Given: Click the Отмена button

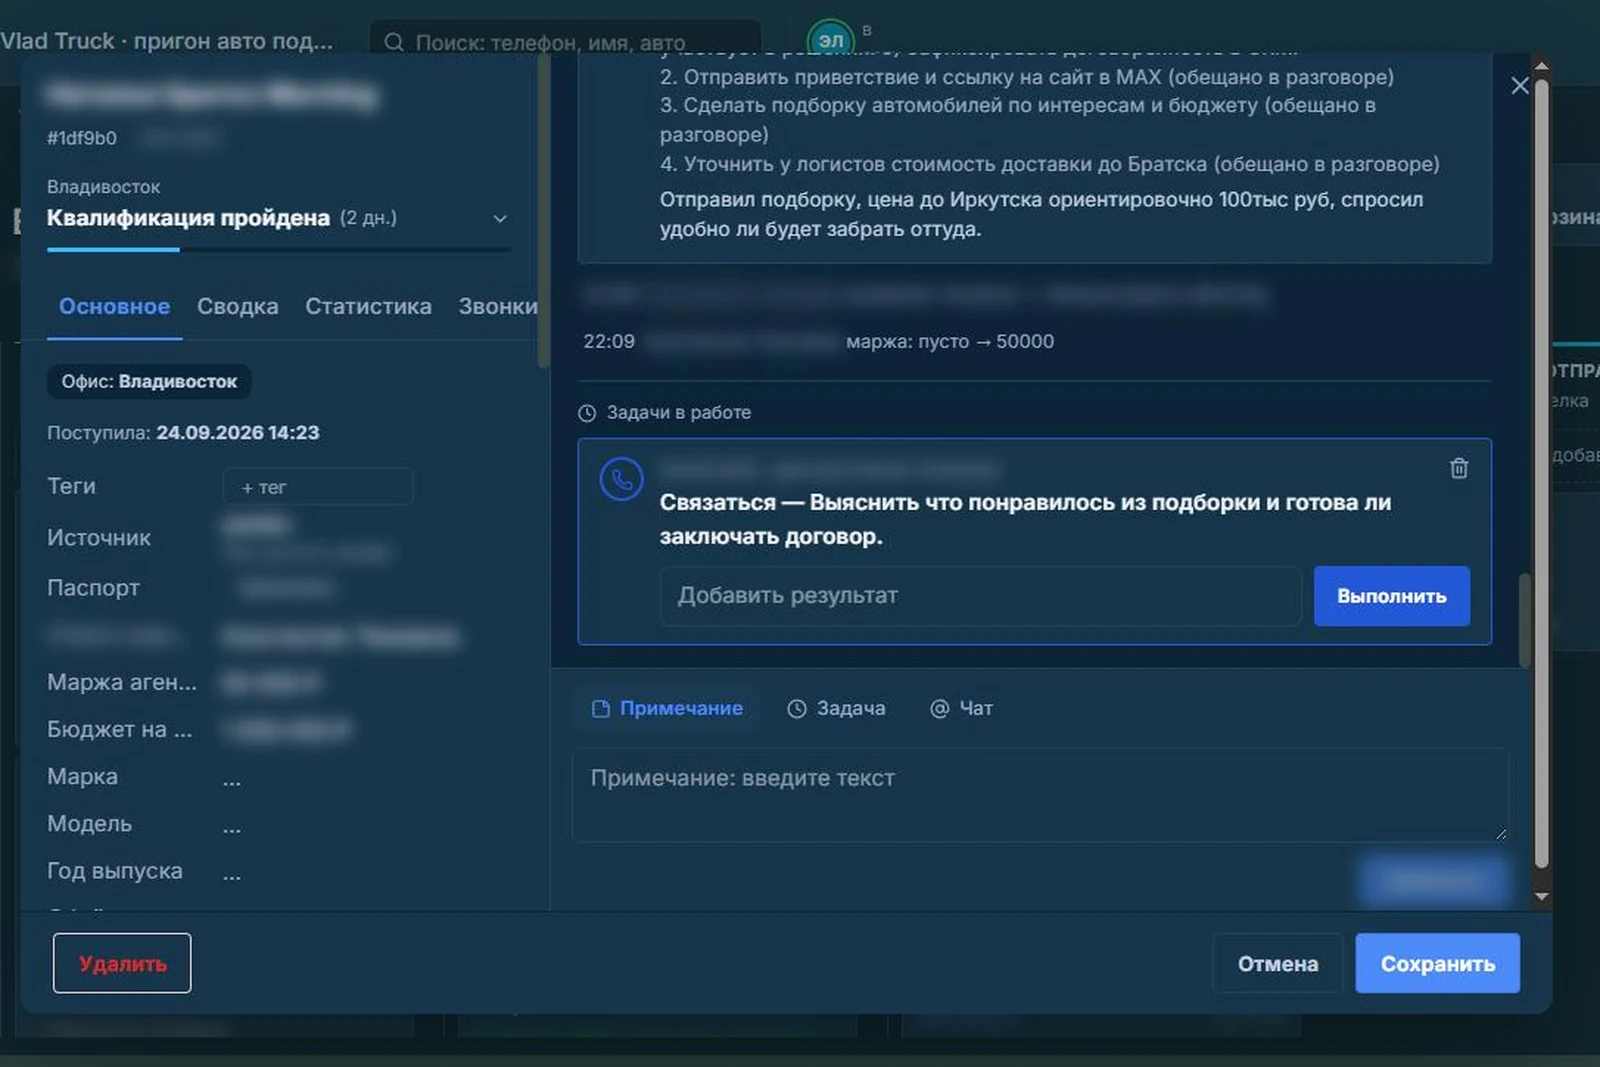Looking at the screenshot, I should tap(1277, 963).
